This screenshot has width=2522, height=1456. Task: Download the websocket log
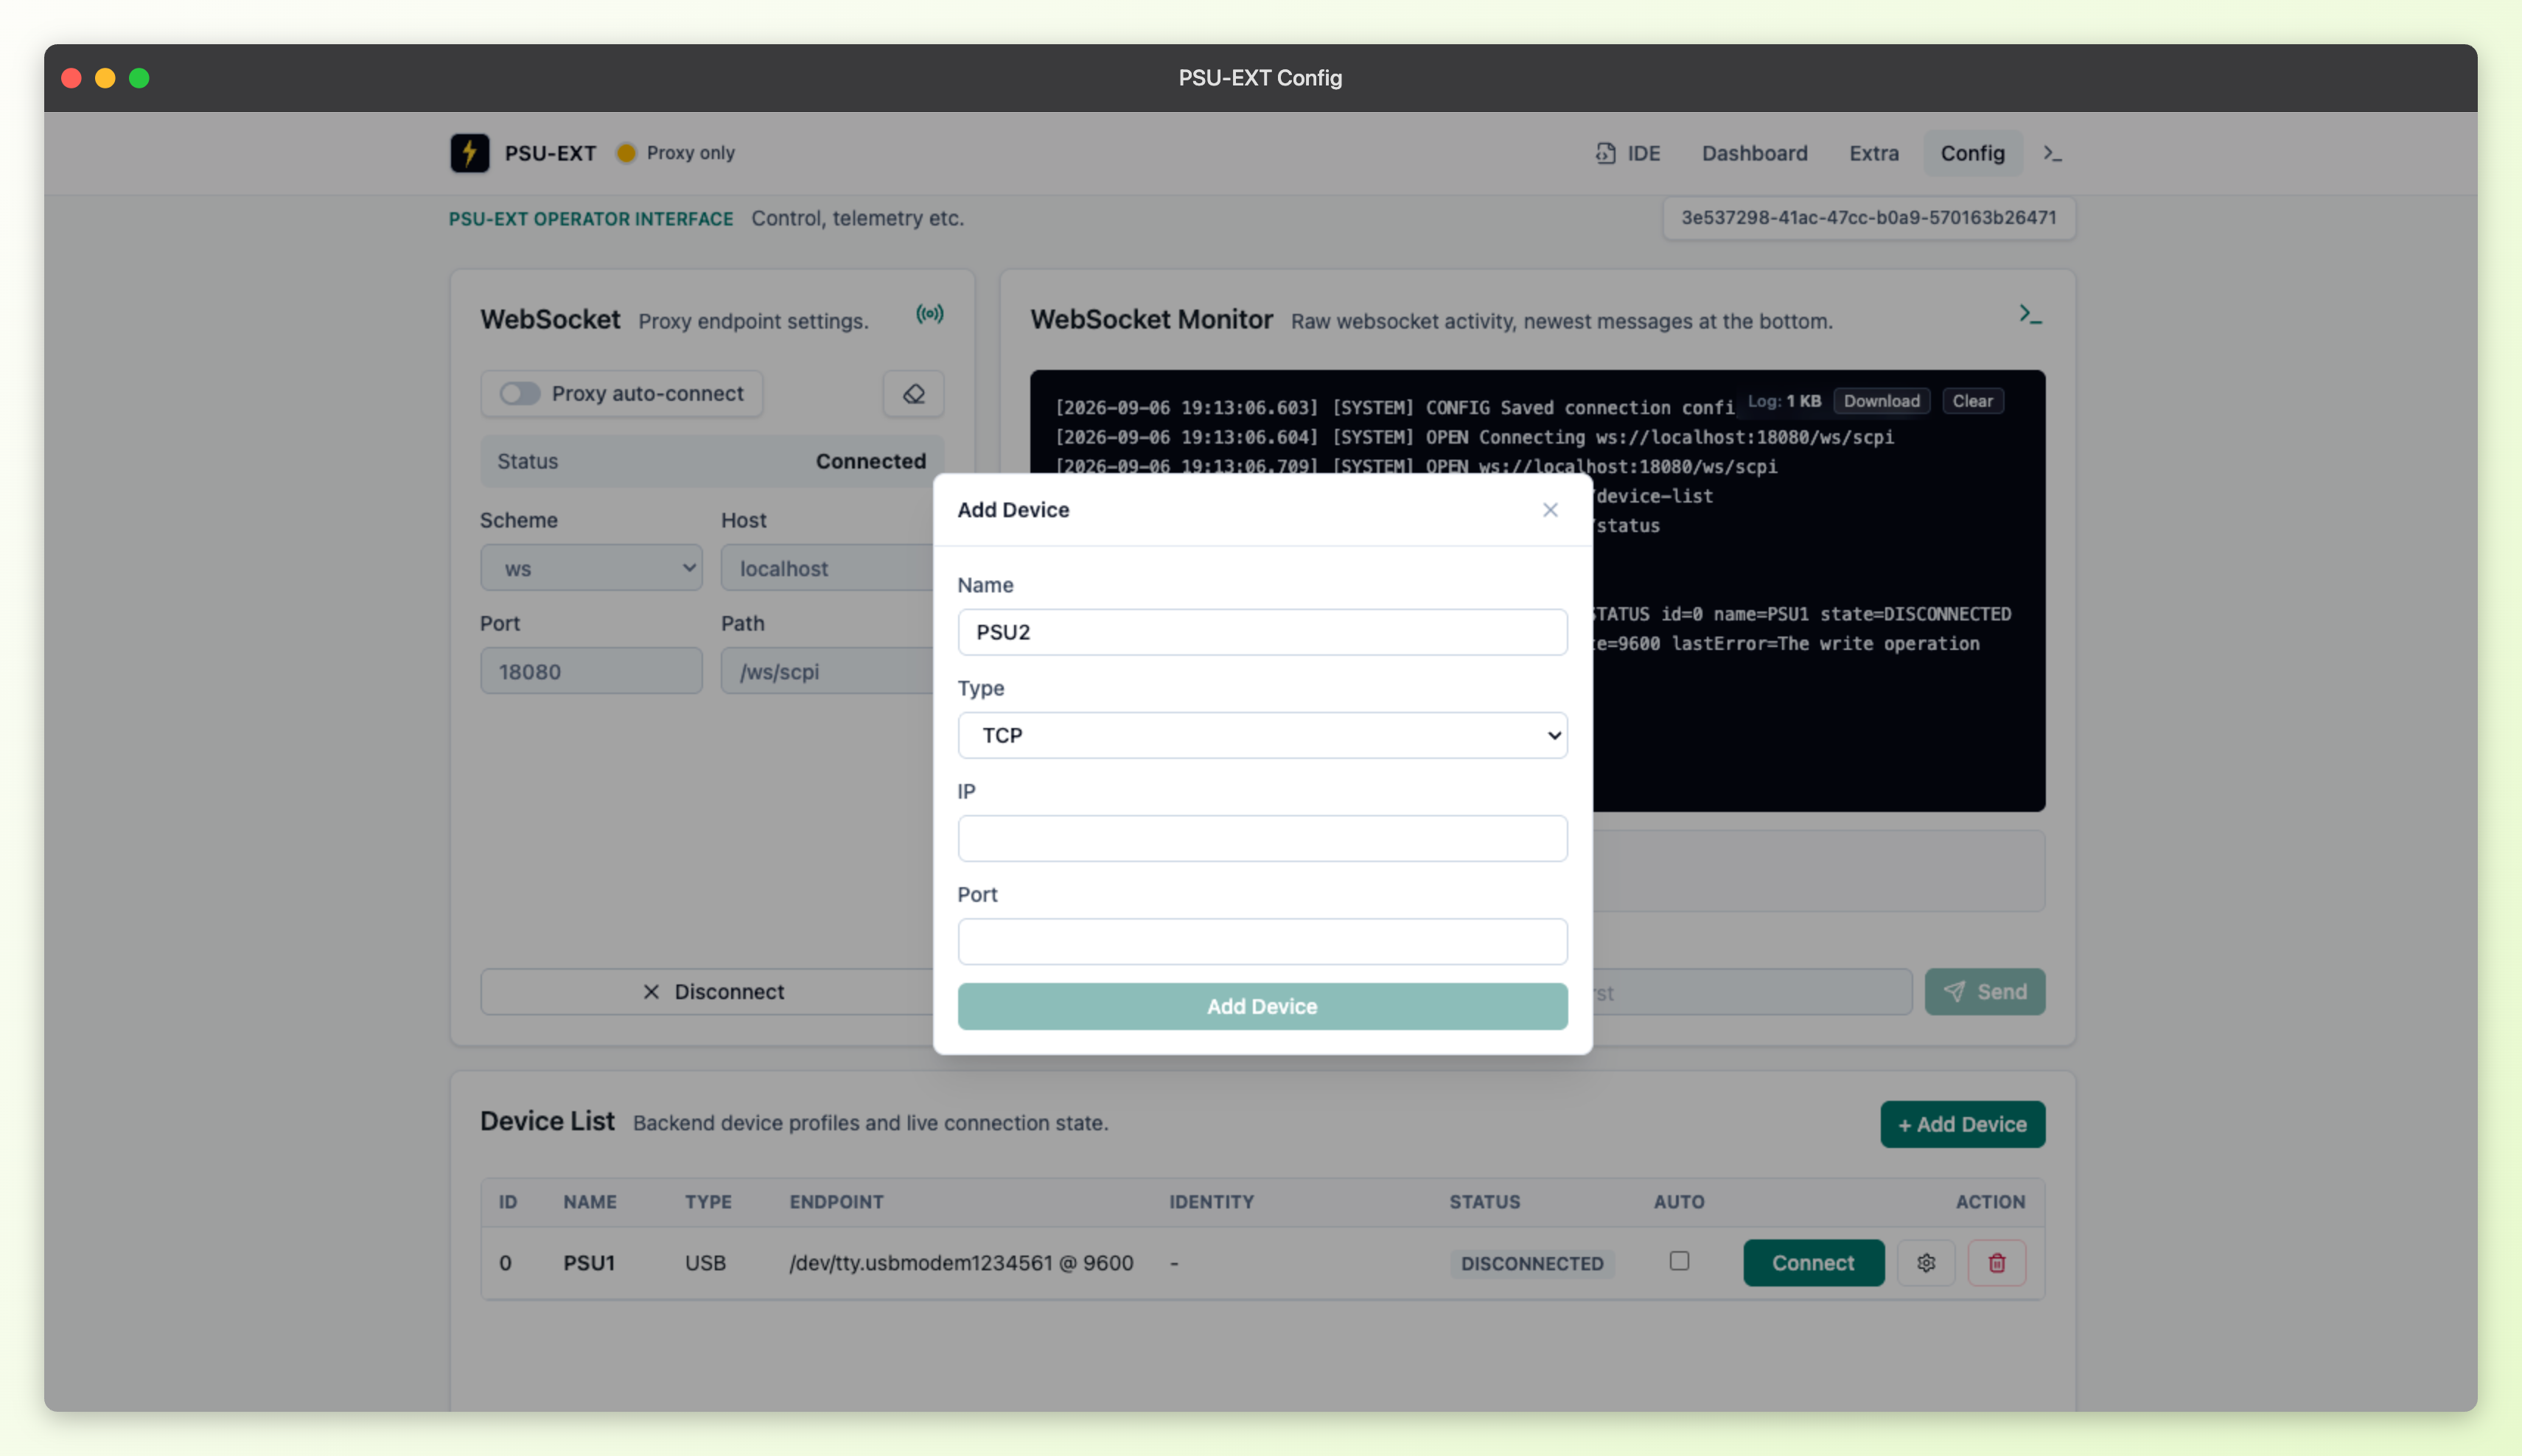click(1881, 401)
